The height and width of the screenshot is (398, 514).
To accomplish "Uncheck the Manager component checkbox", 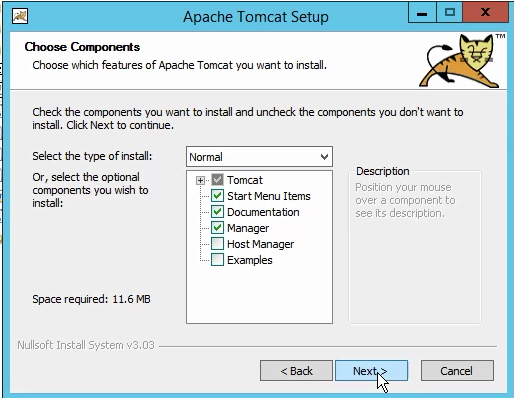I will click(x=217, y=228).
